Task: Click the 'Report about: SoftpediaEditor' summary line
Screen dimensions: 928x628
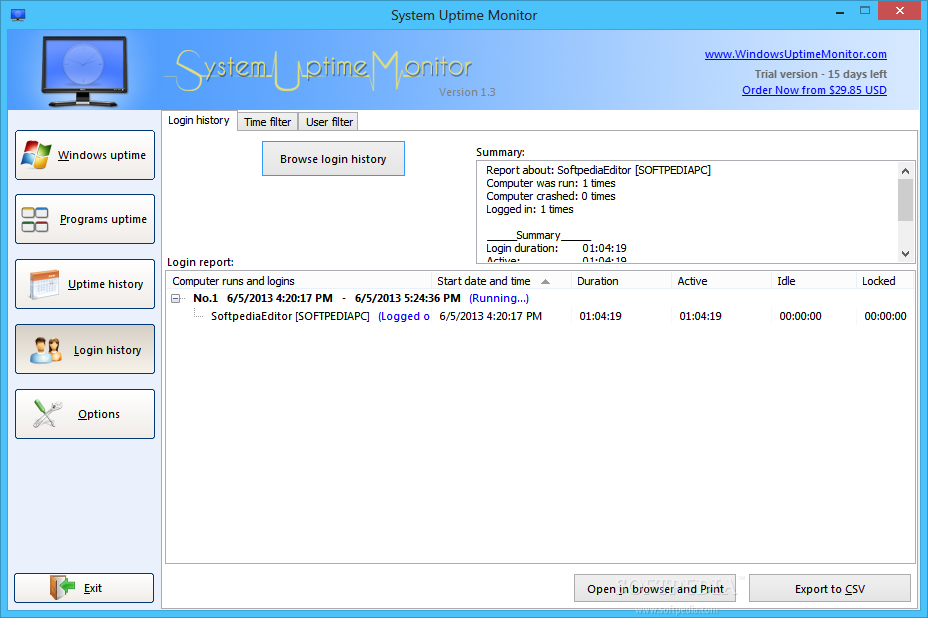Action: point(598,170)
